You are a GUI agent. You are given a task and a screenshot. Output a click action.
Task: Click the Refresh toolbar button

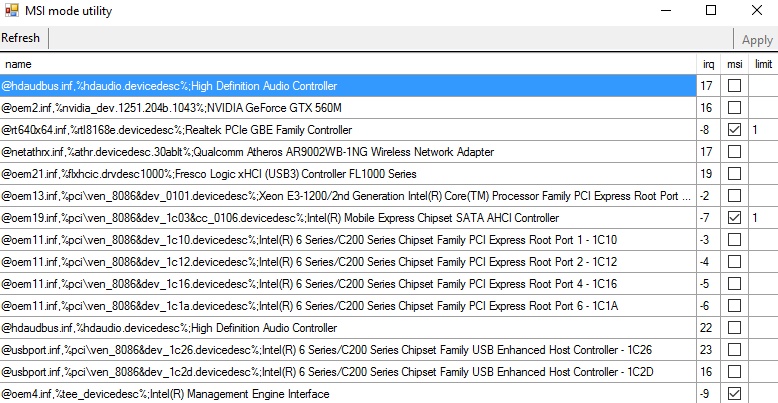(21, 39)
